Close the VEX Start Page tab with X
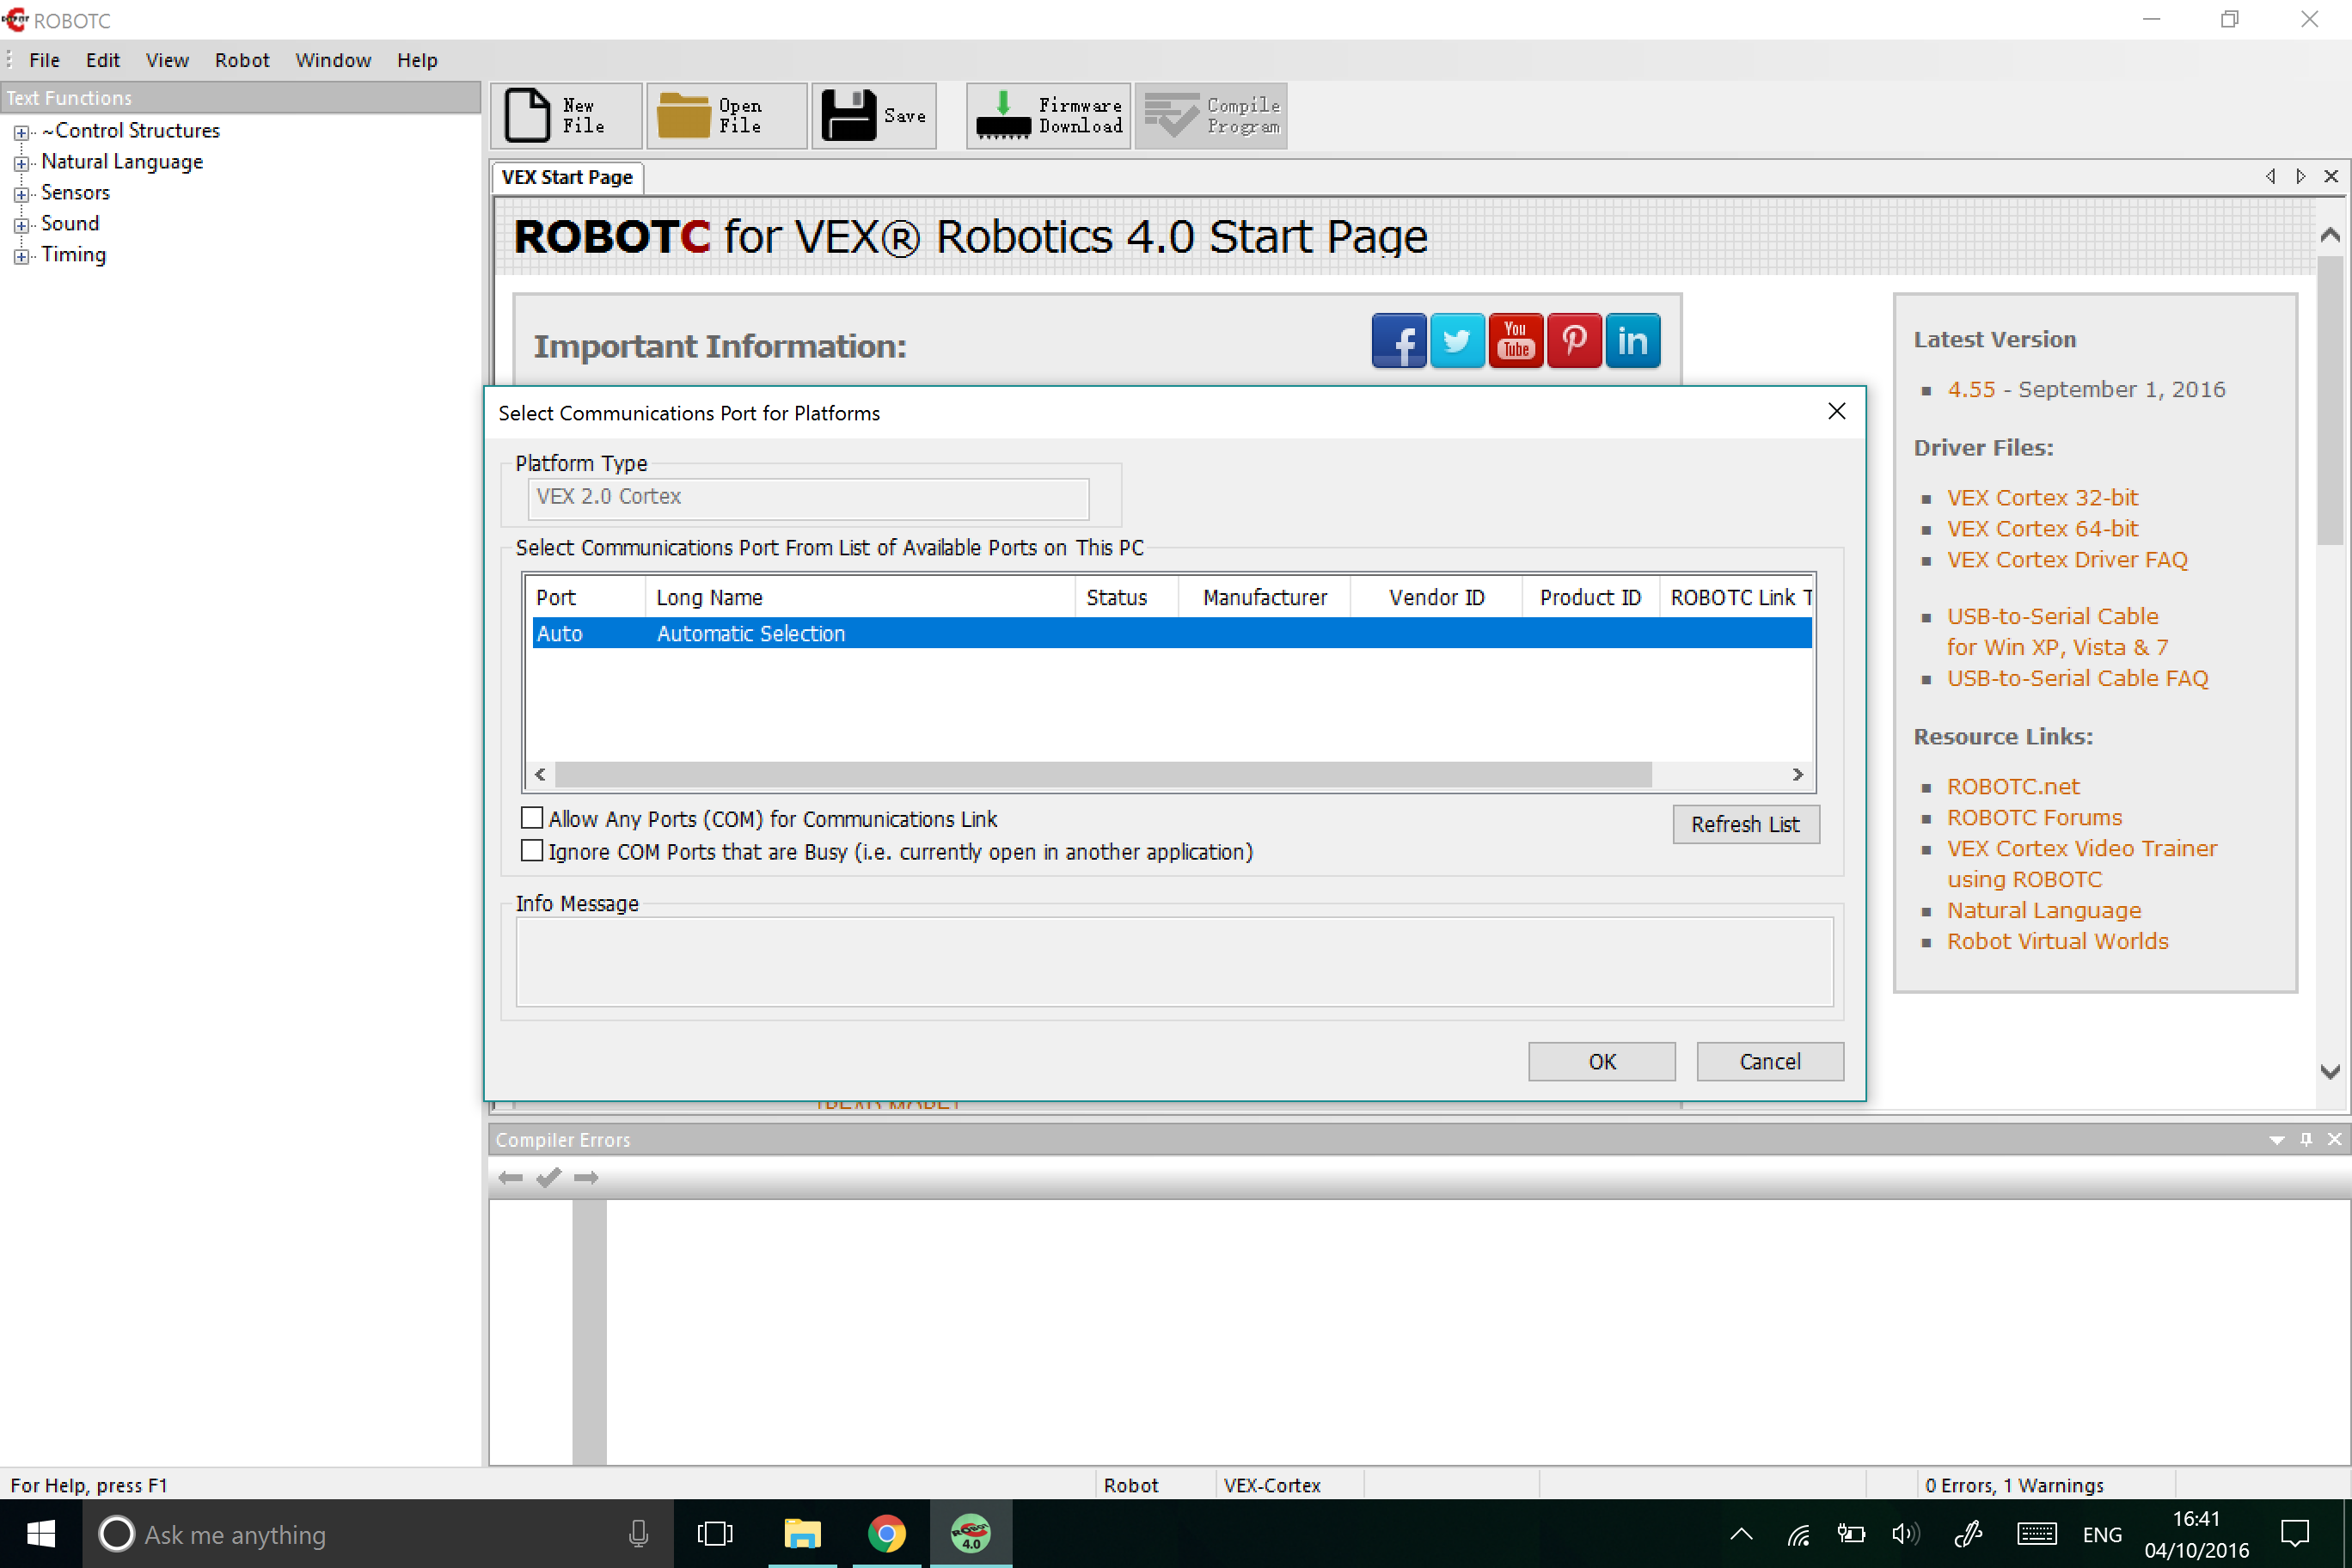The image size is (2352, 1568). tap(2331, 176)
